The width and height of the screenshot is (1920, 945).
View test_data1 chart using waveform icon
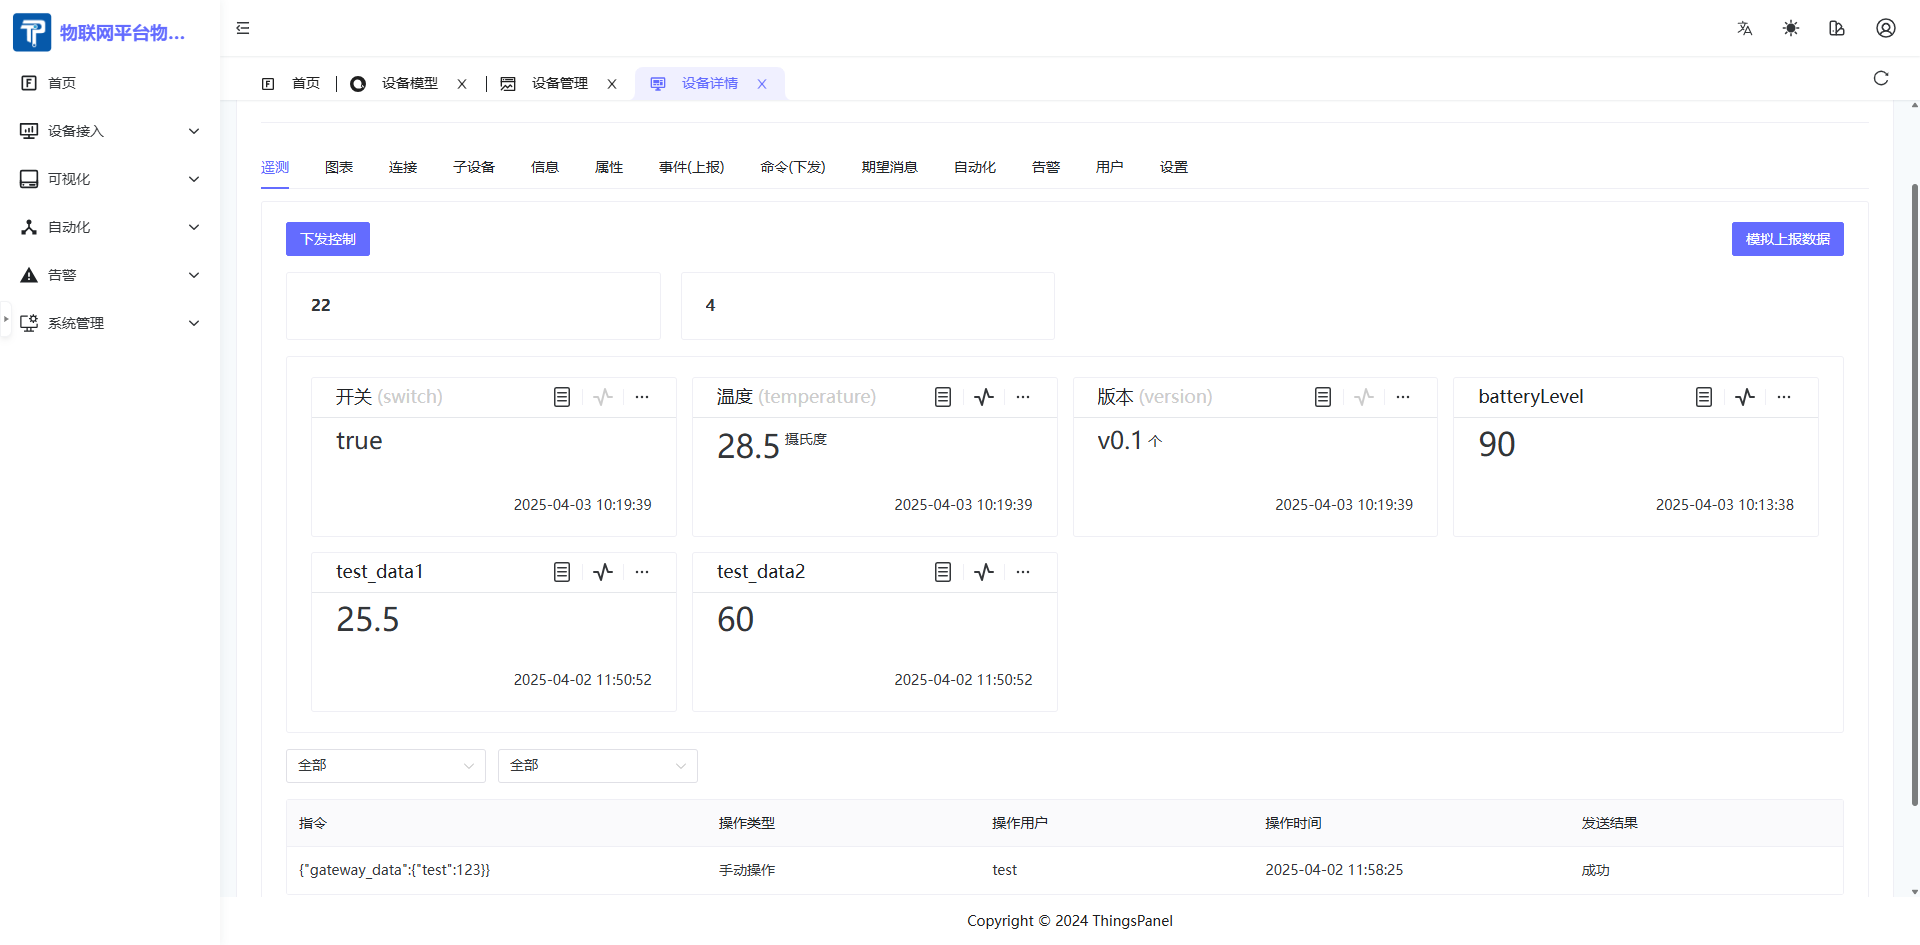603,572
